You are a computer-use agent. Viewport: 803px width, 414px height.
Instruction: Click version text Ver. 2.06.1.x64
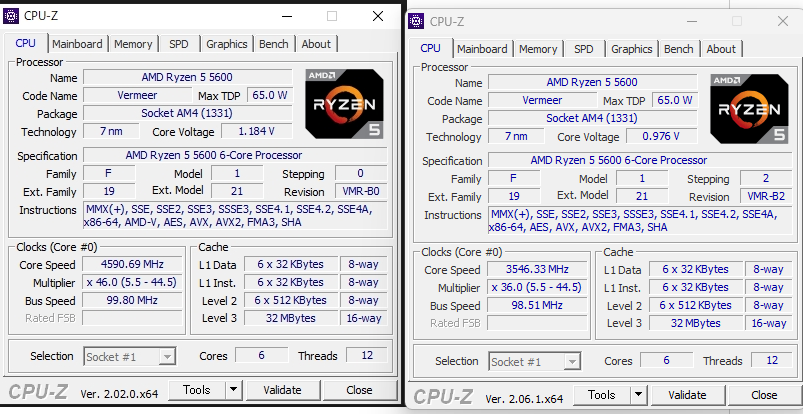(x=524, y=399)
